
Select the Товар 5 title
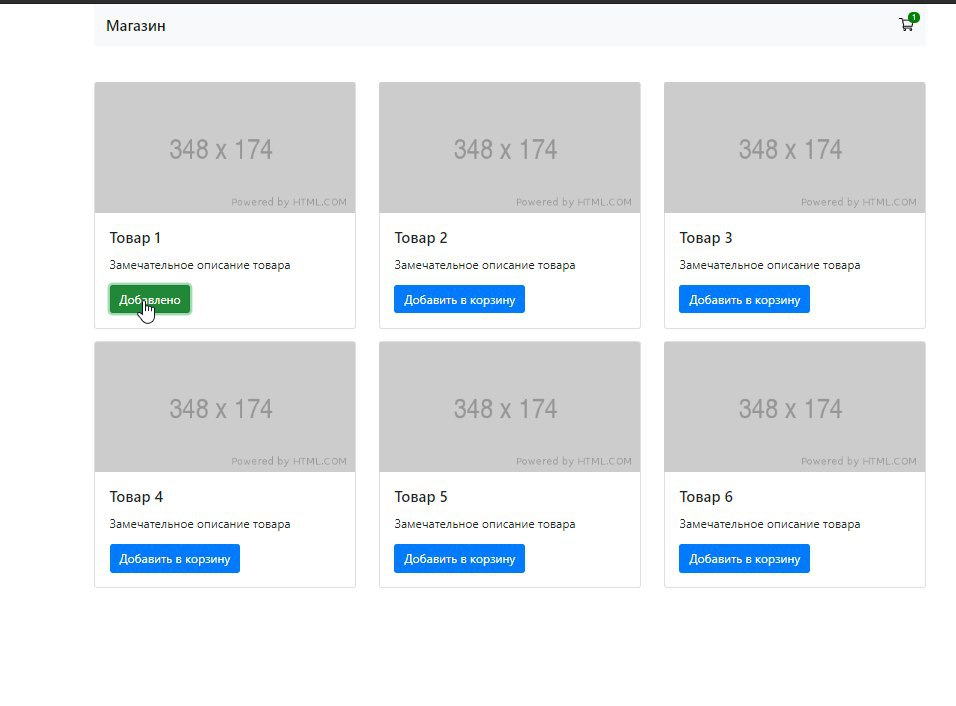click(x=421, y=497)
